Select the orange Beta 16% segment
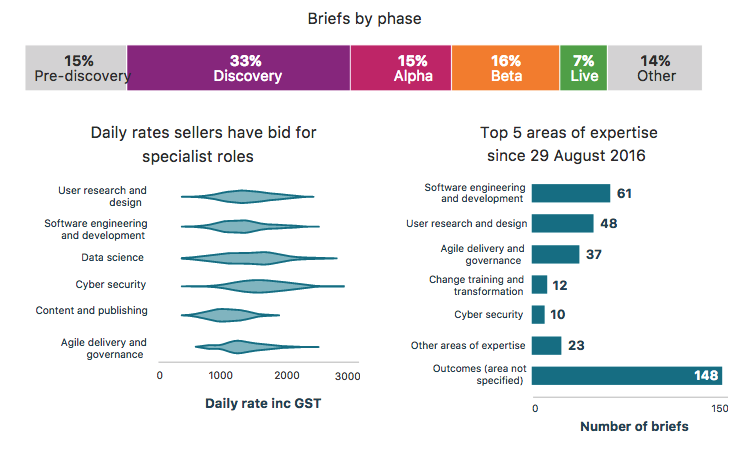Viewport: 755px width, 464px height. 505,68
